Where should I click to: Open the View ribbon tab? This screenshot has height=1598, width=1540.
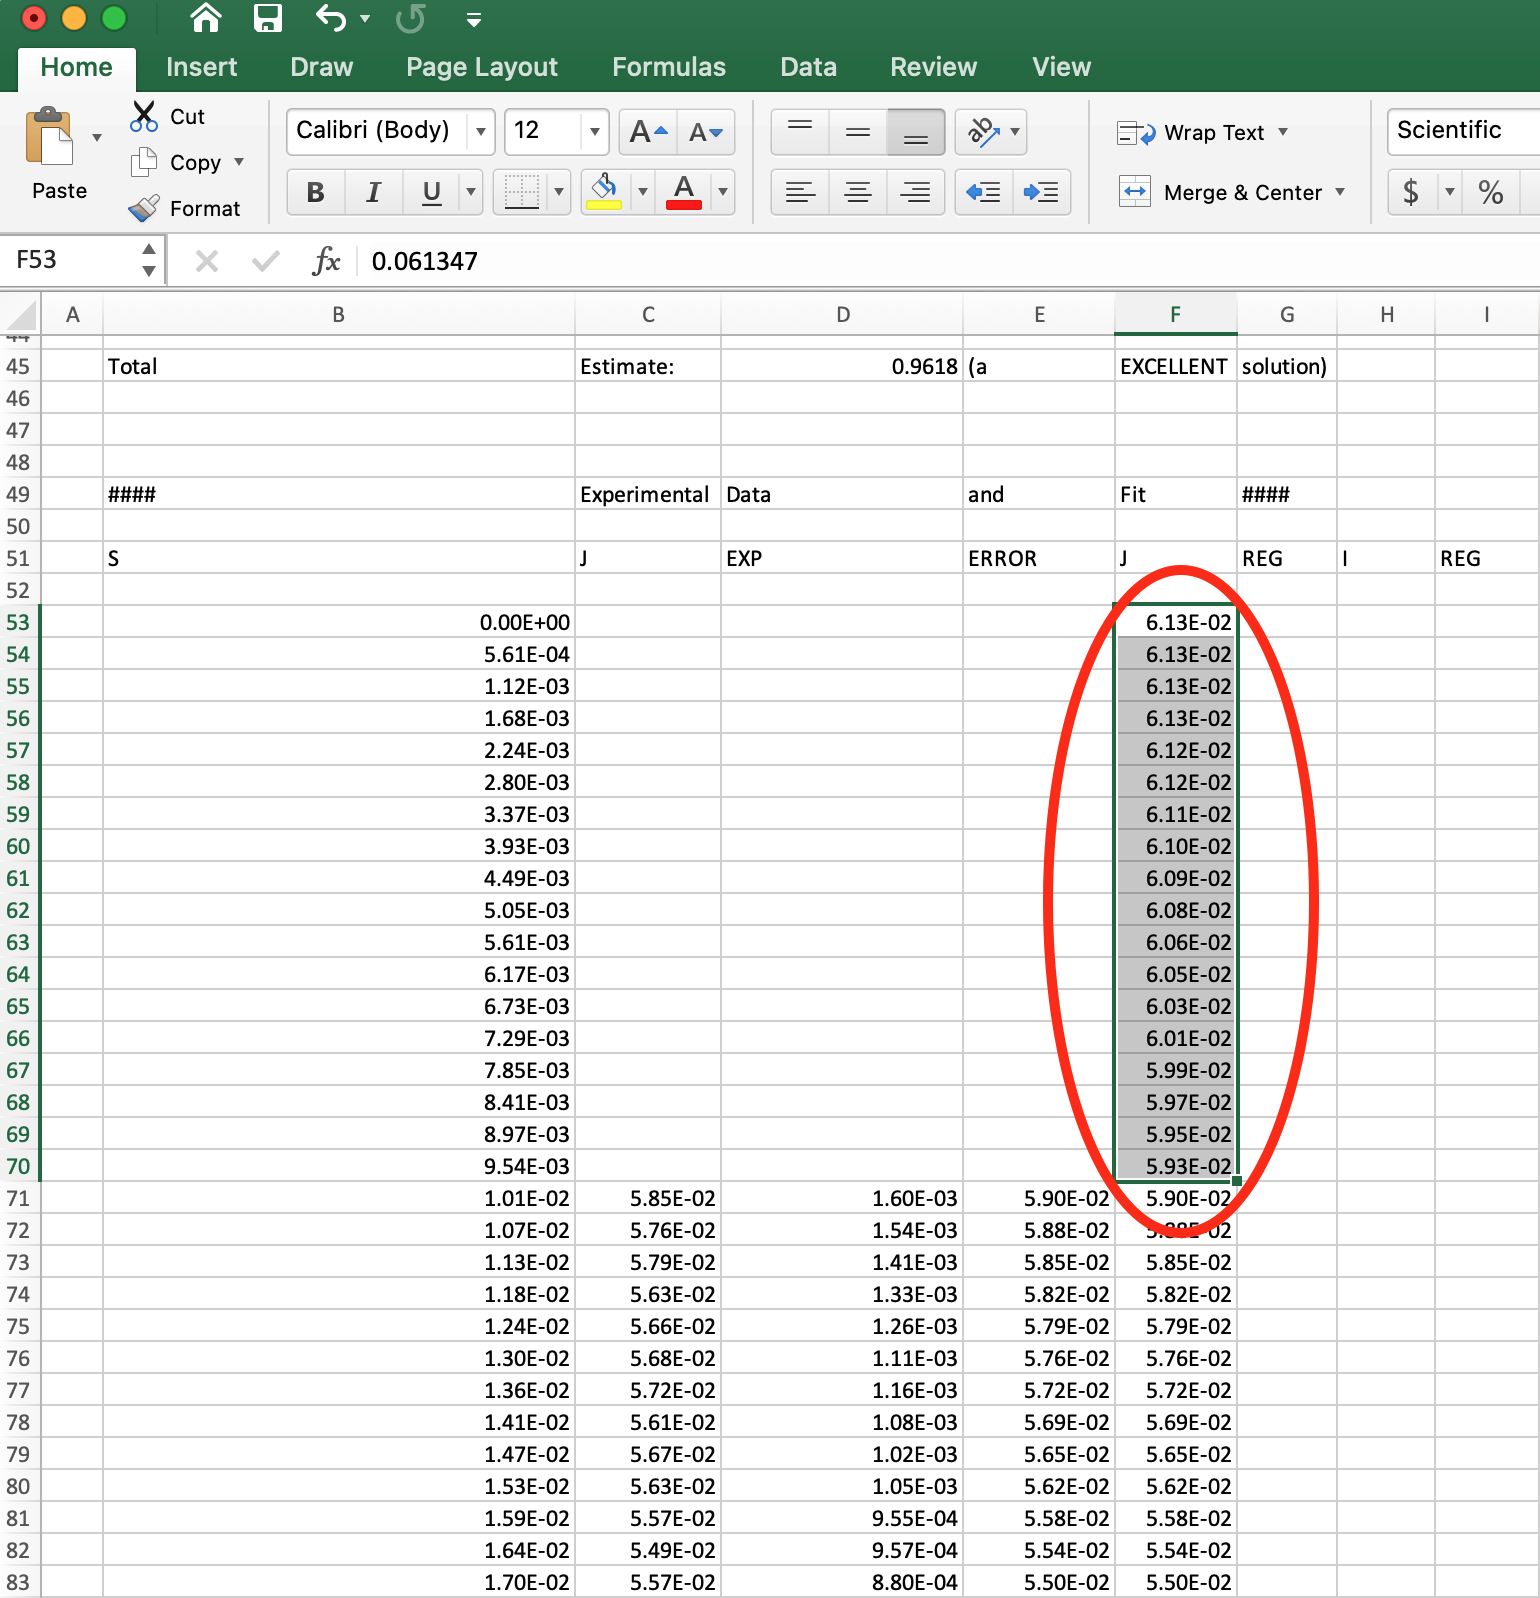(1061, 67)
